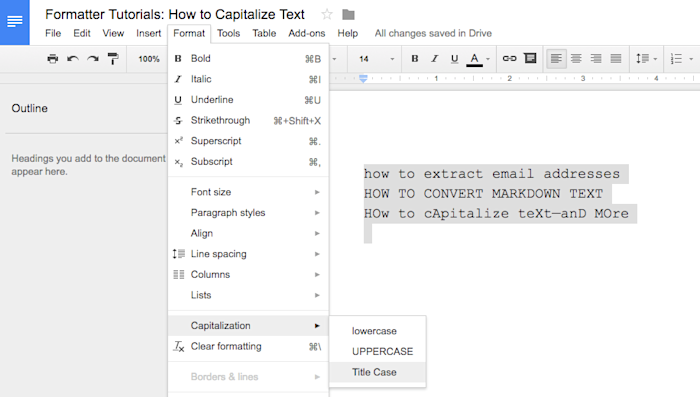Click the insert link icon
This screenshot has width=700, height=397.
(509, 59)
